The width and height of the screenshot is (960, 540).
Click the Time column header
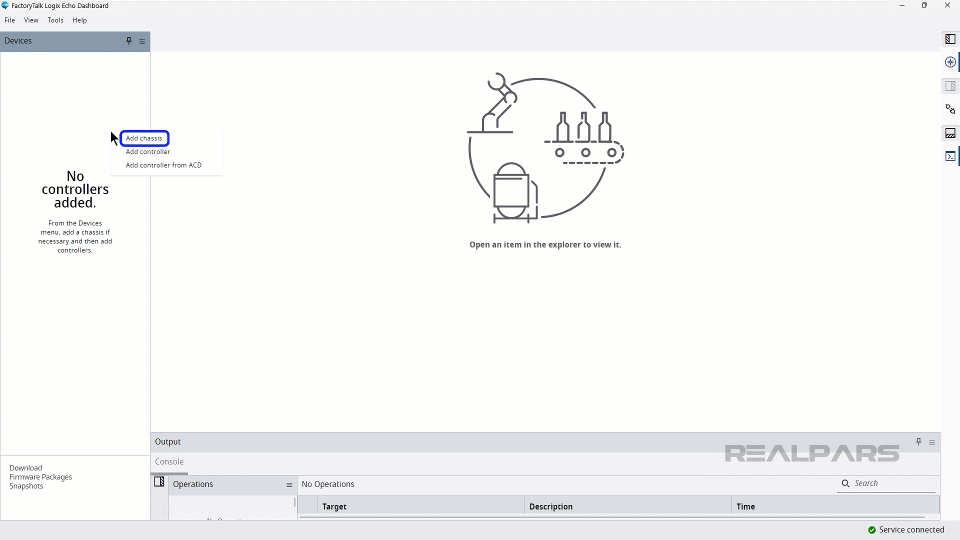click(835, 506)
